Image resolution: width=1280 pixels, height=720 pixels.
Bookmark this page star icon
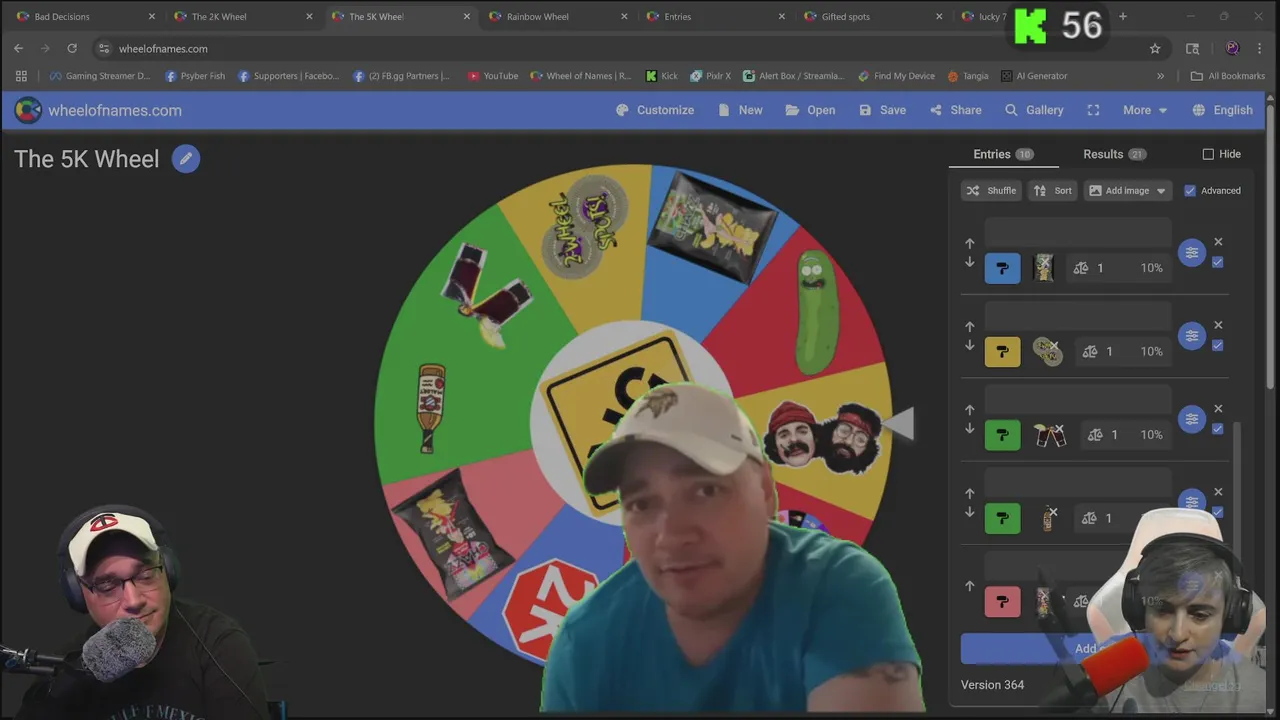(1155, 48)
